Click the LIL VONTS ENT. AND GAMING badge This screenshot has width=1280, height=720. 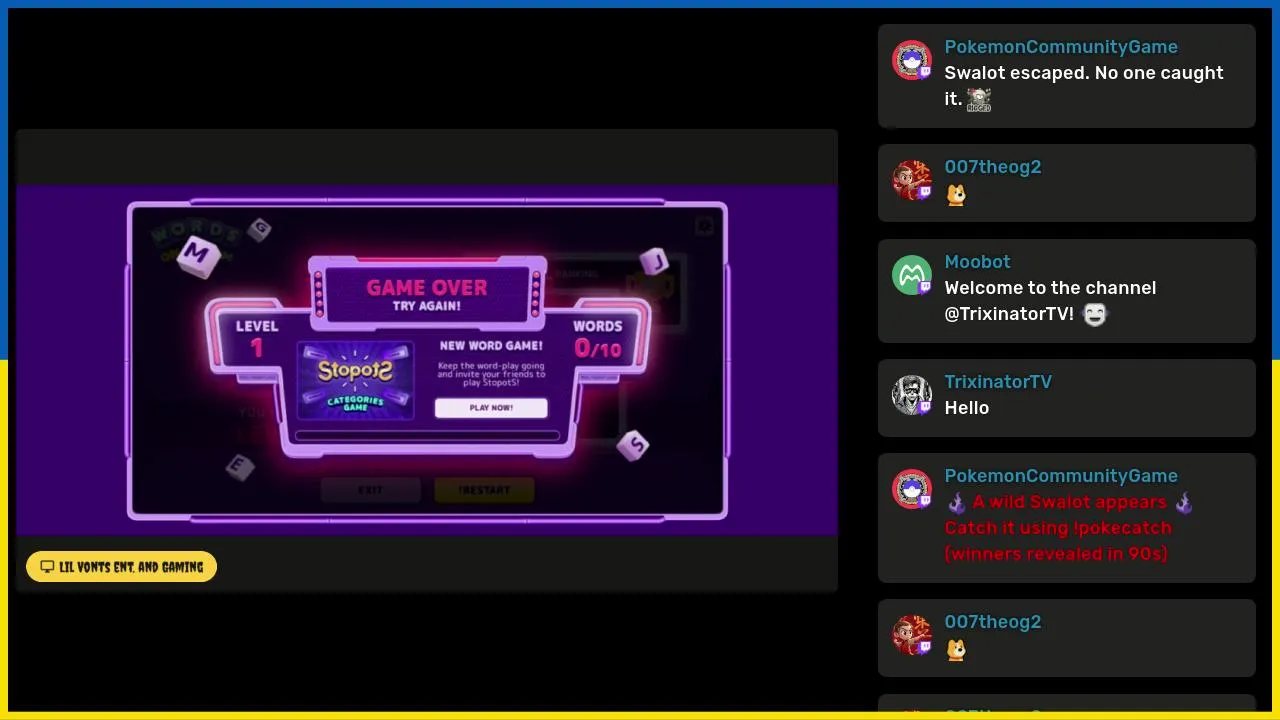coord(121,566)
